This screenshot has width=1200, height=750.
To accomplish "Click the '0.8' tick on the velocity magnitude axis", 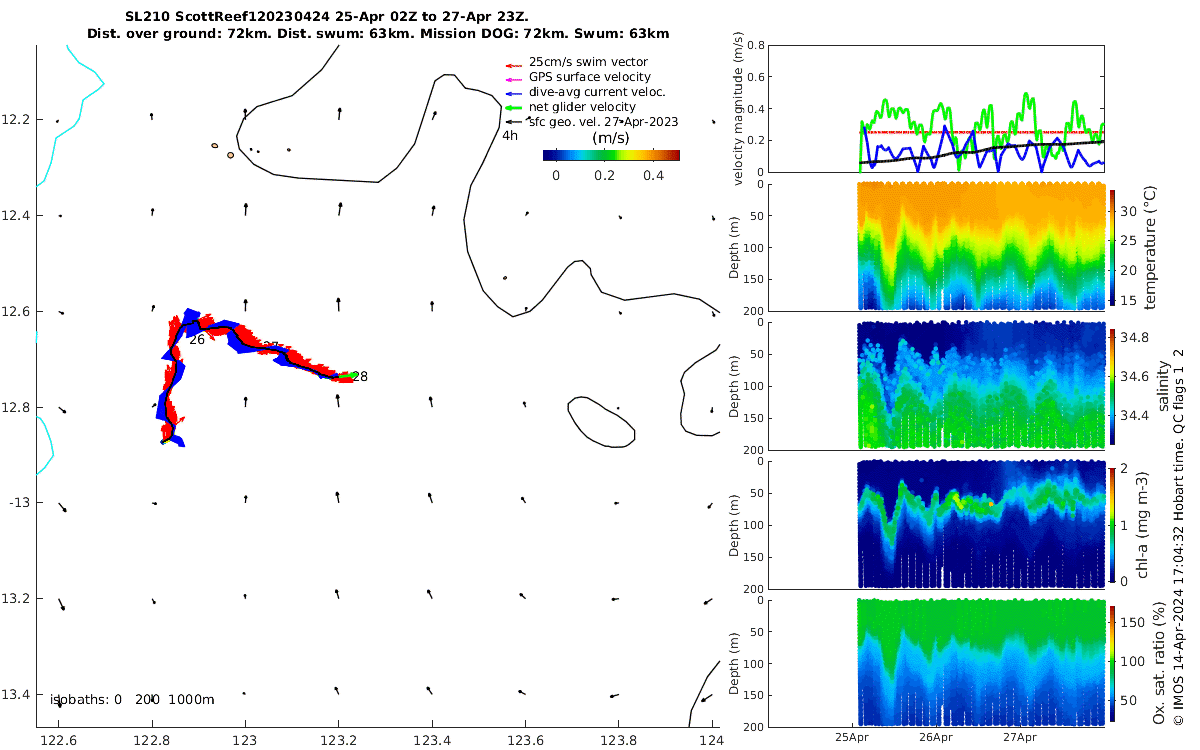I will (756, 46).
